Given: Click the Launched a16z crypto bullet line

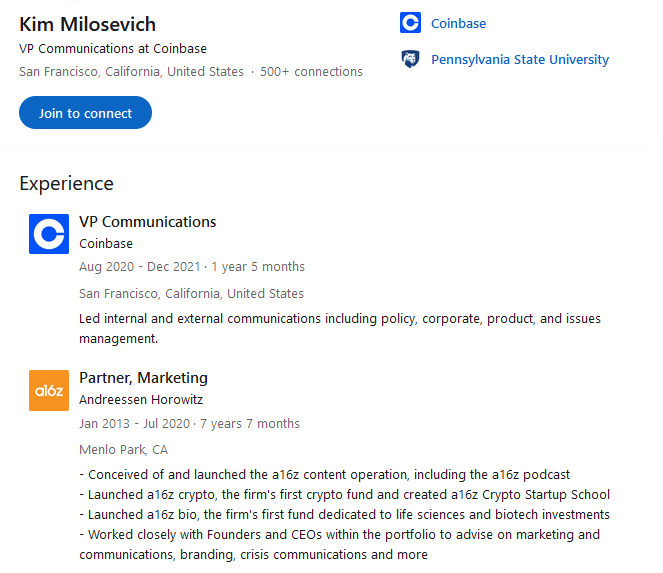Looking at the screenshot, I should [x=345, y=494].
